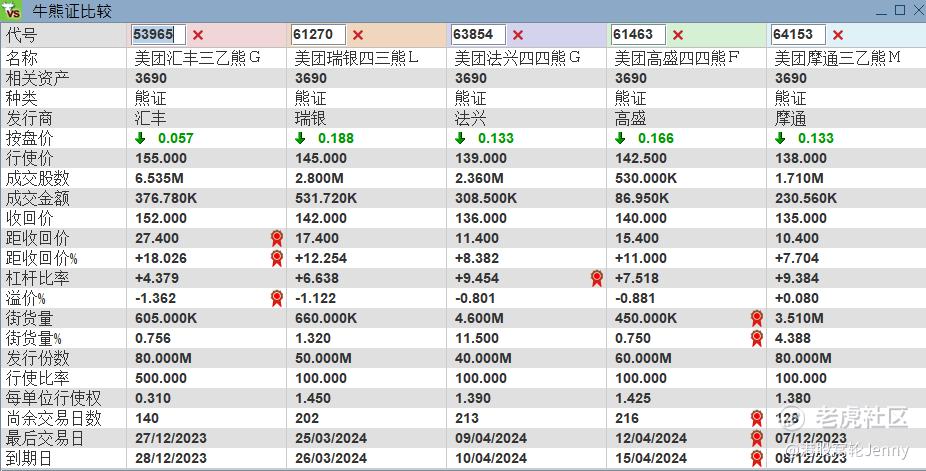Click red ribbon badge beside 15/04/2024
The width and height of the screenshot is (926, 471).
[x=757, y=459]
